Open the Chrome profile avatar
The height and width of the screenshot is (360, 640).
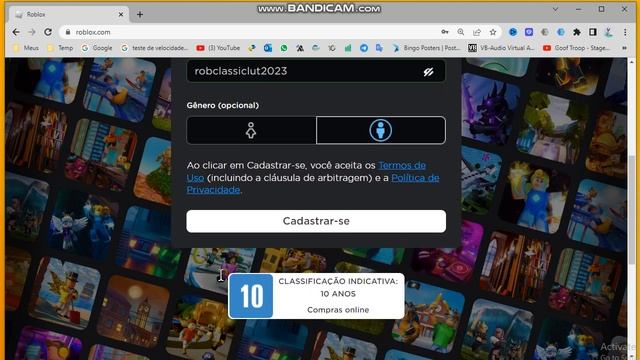[x=609, y=32]
